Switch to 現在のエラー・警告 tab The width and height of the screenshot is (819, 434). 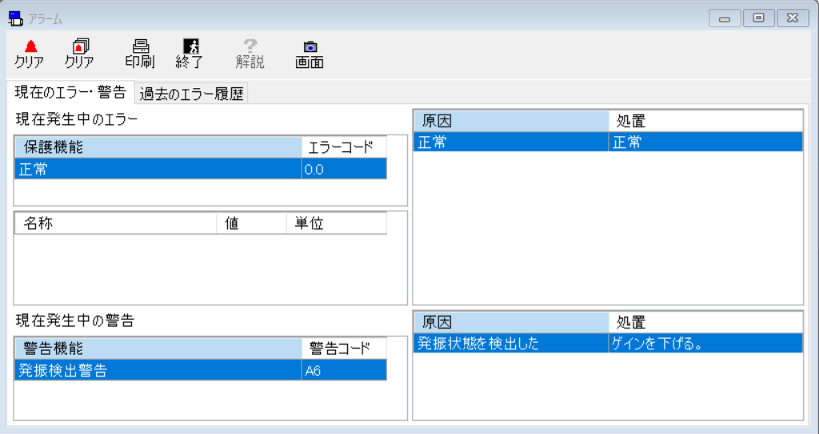coord(70,93)
